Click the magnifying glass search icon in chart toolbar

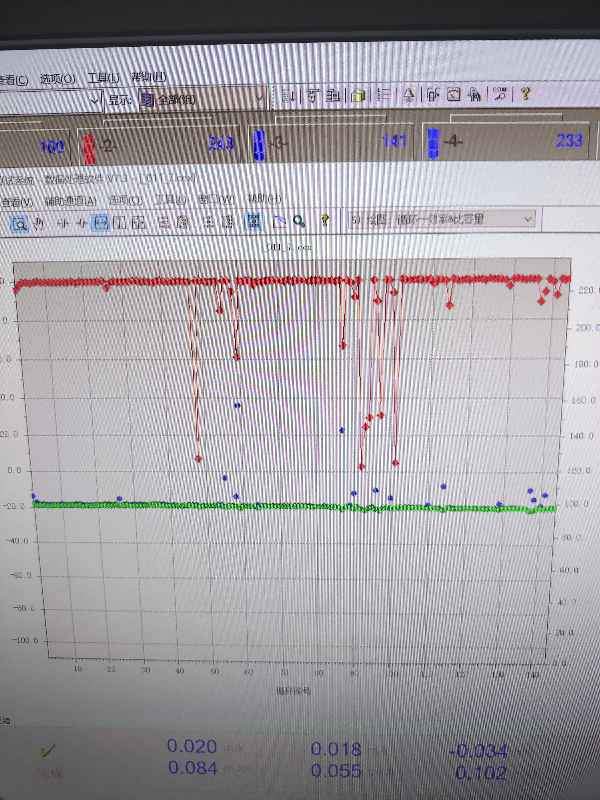click(x=299, y=221)
